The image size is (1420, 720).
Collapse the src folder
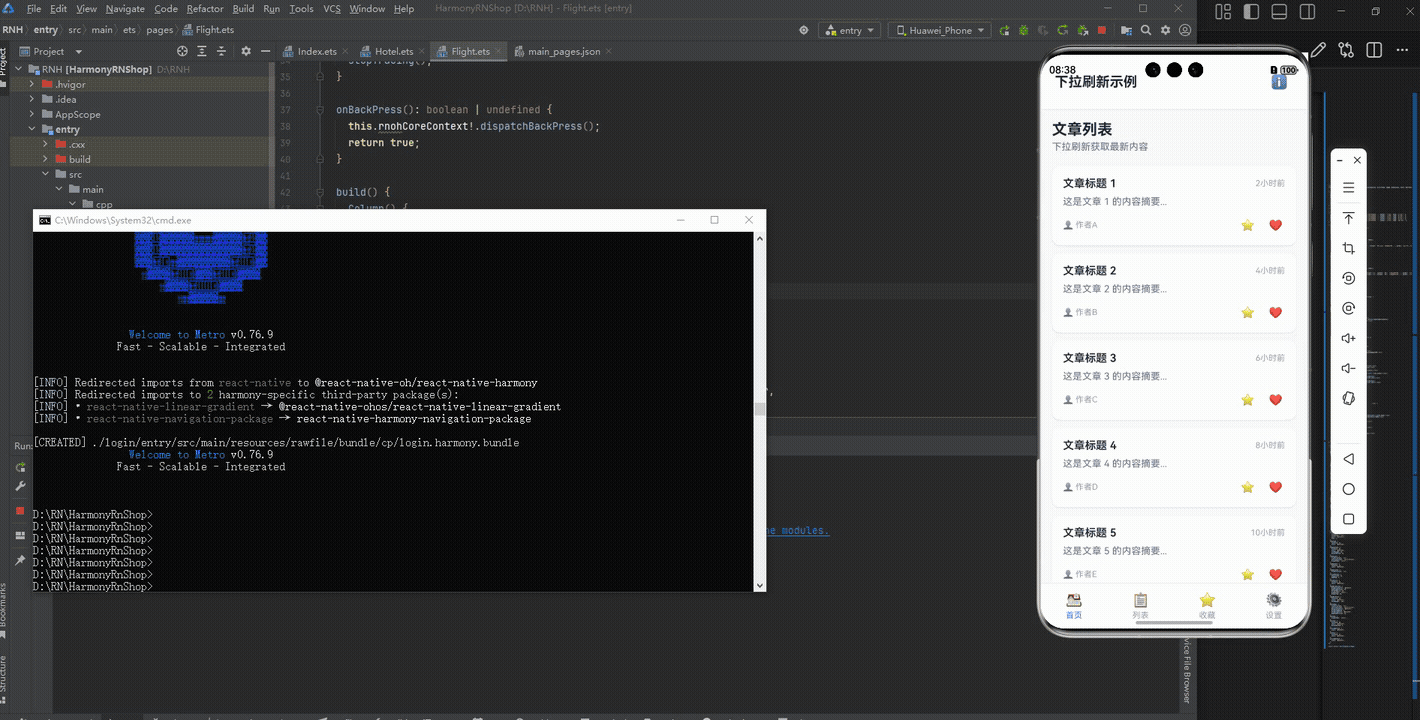46,174
